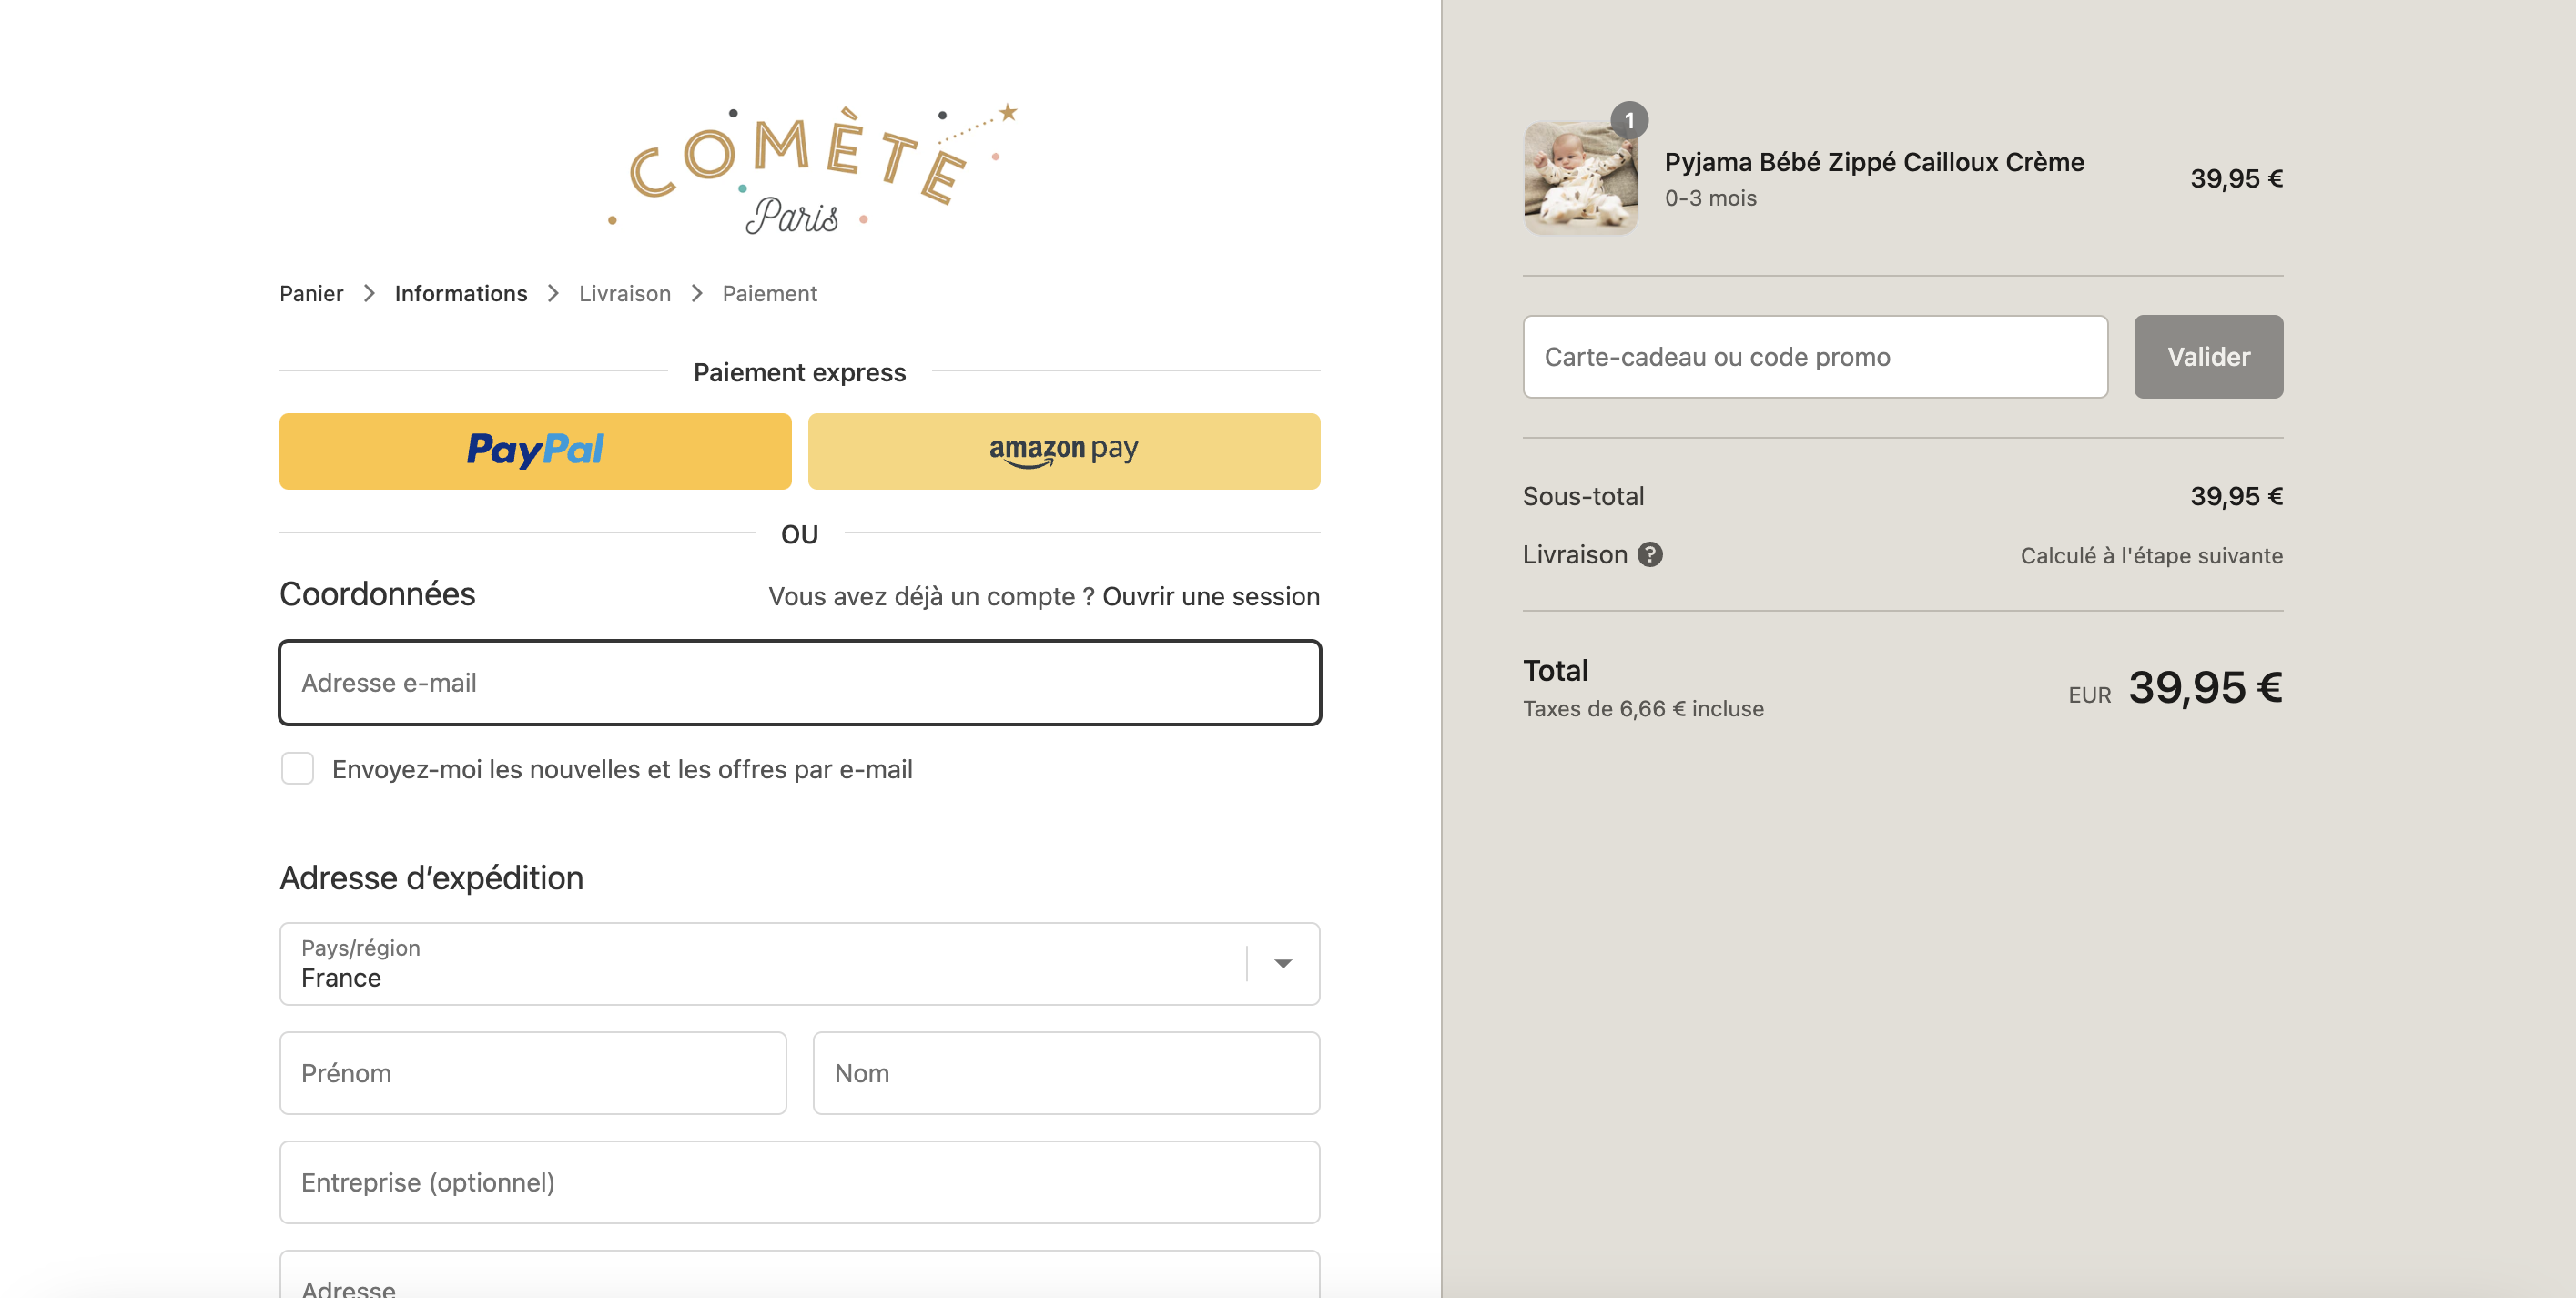
Task: Open the Pyjama Bébé product thumbnail
Action: tap(1580, 178)
